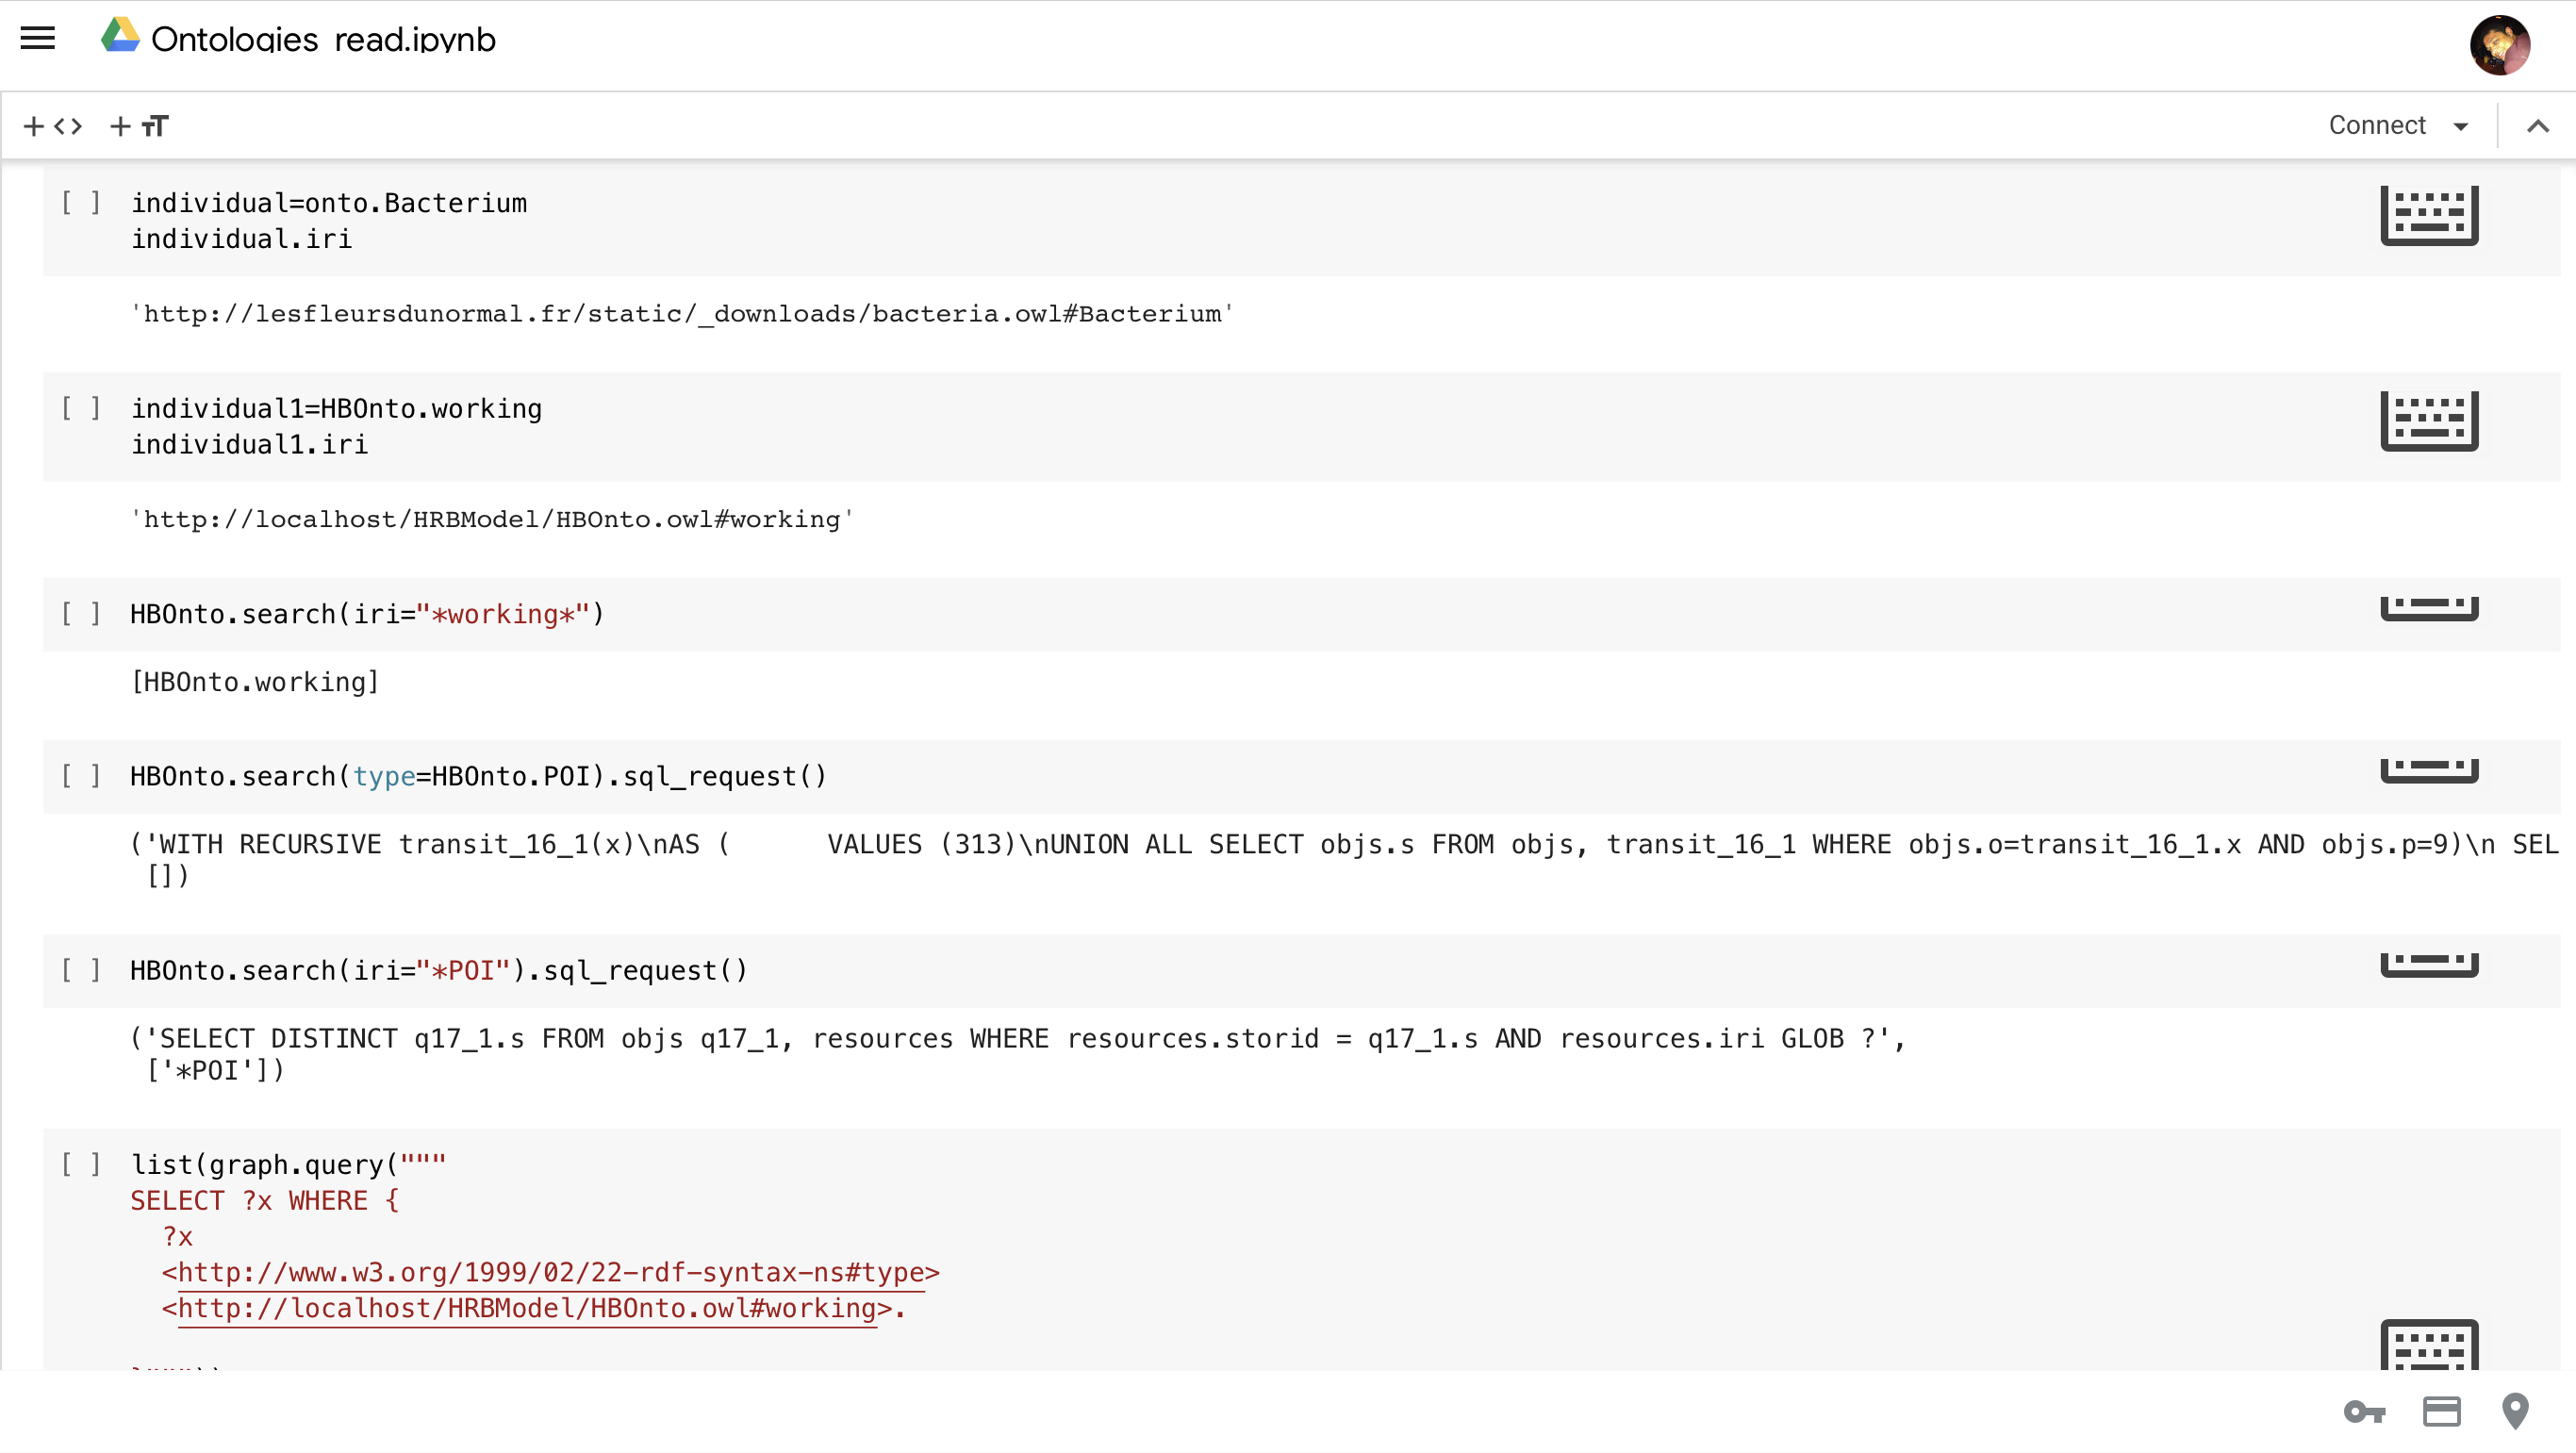Click the location pin icon at bottom
Screen dimensions: 2576x1453
2514,1411
